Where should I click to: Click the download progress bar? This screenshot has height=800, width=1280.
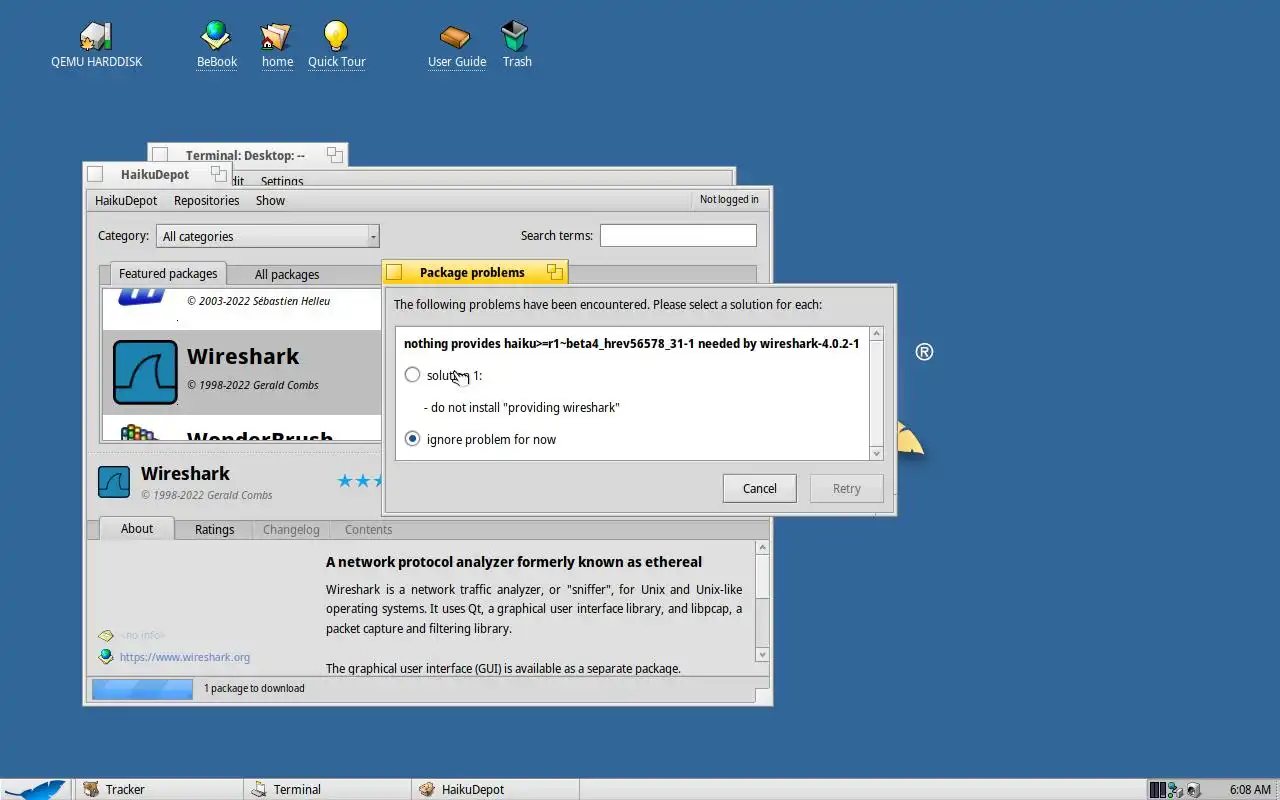tap(142, 688)
